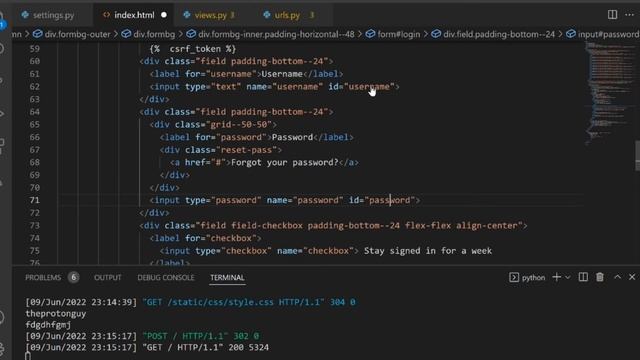Kill terminal with the trash icon

pos(600,277)
